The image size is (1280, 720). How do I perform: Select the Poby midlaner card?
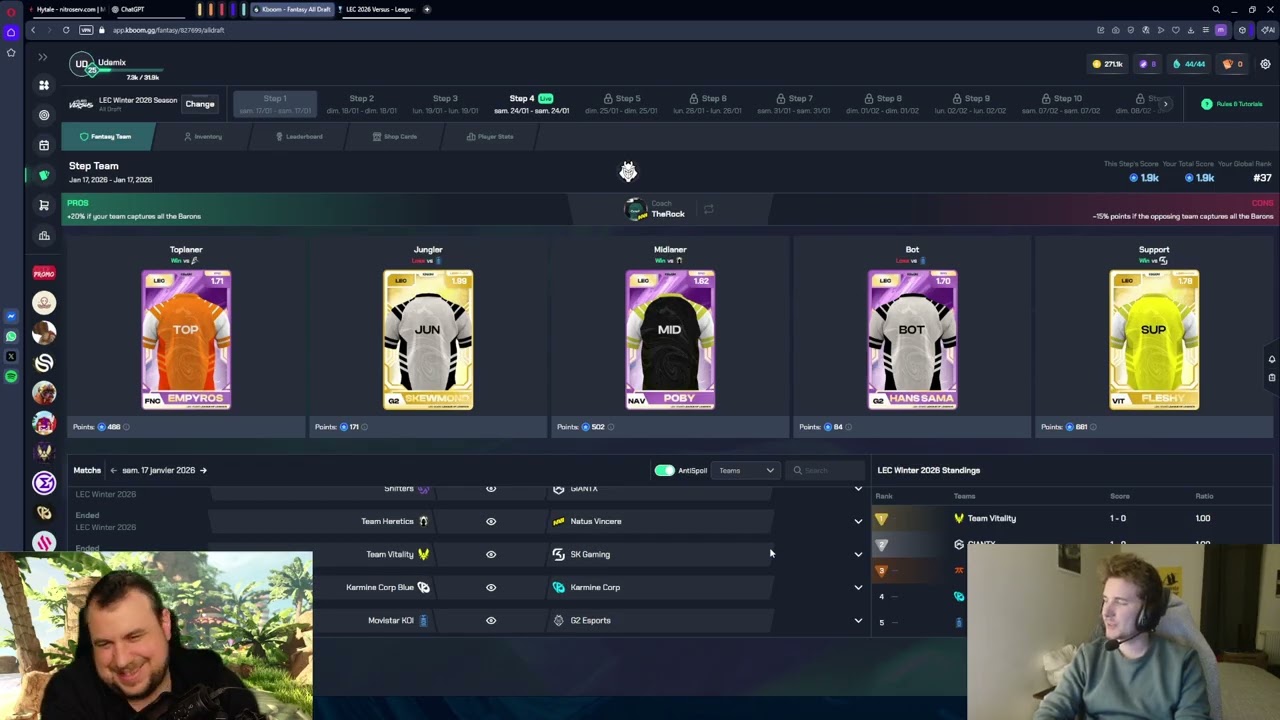[x=670, y=340]
